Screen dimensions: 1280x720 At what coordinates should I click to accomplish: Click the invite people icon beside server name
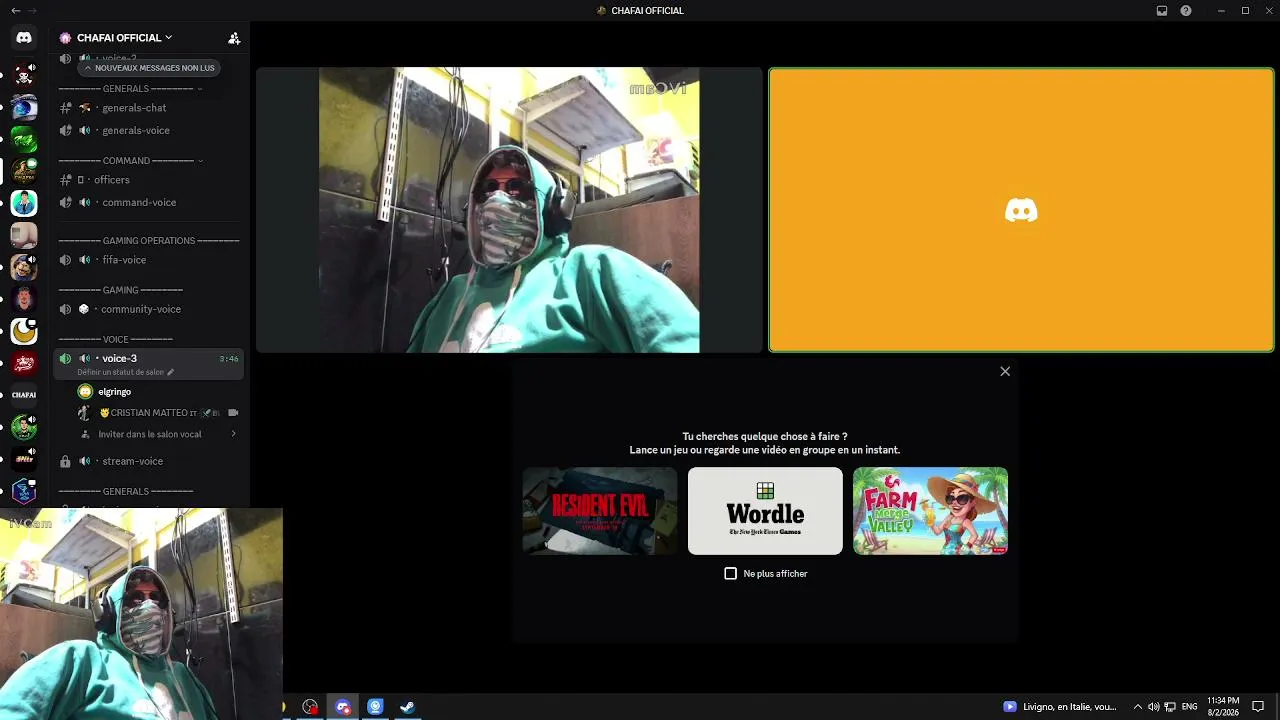tap(234, 38)
